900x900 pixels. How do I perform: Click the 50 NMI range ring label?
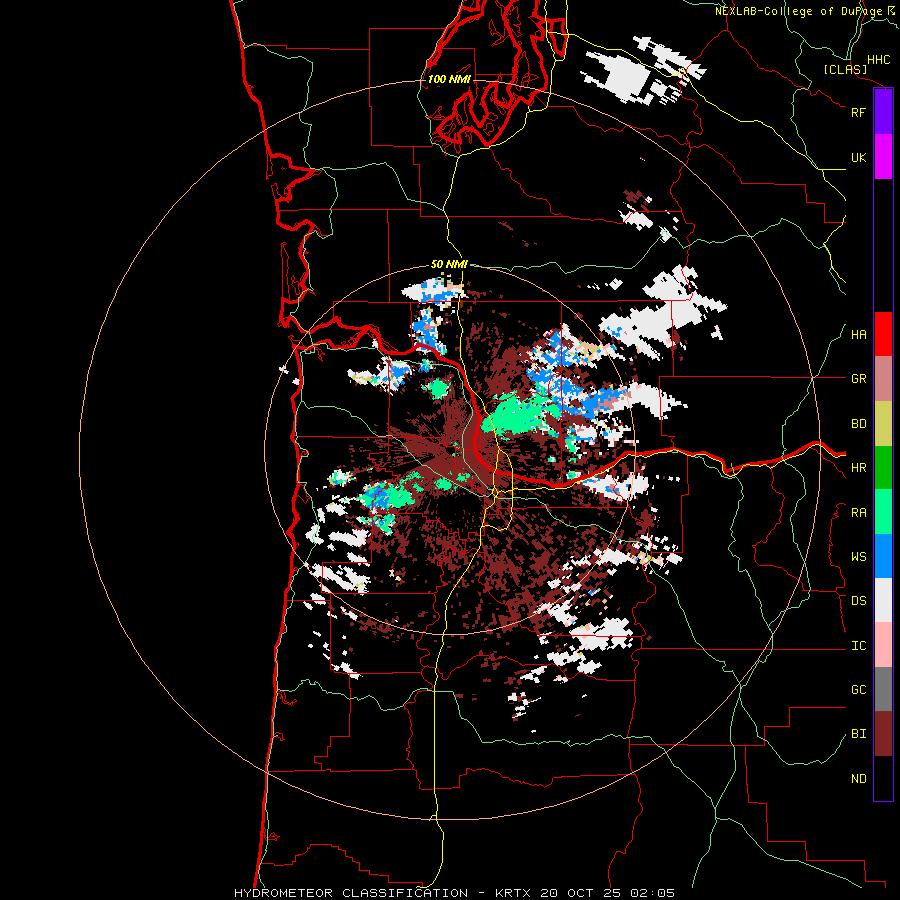coord(449,264)
